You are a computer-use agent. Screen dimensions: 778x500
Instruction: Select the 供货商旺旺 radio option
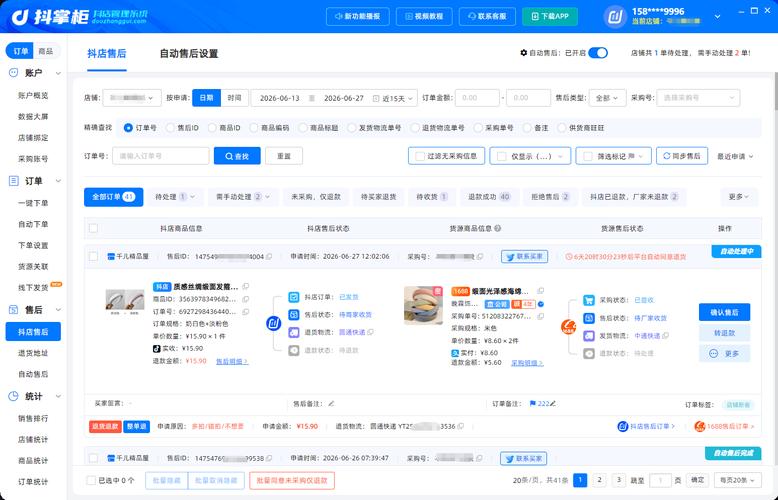(x=561, y=128)
